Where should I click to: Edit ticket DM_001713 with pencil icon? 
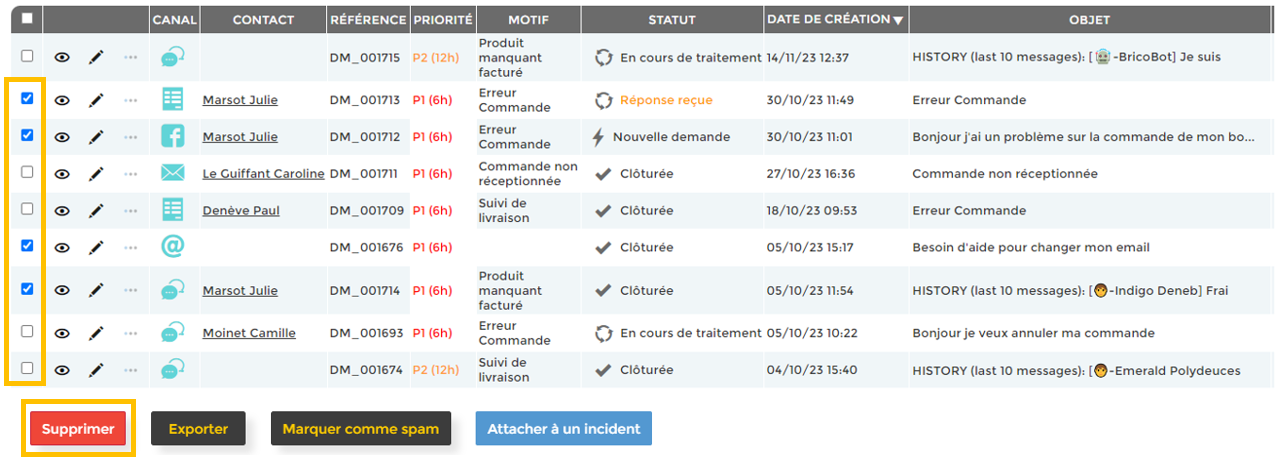96,100
